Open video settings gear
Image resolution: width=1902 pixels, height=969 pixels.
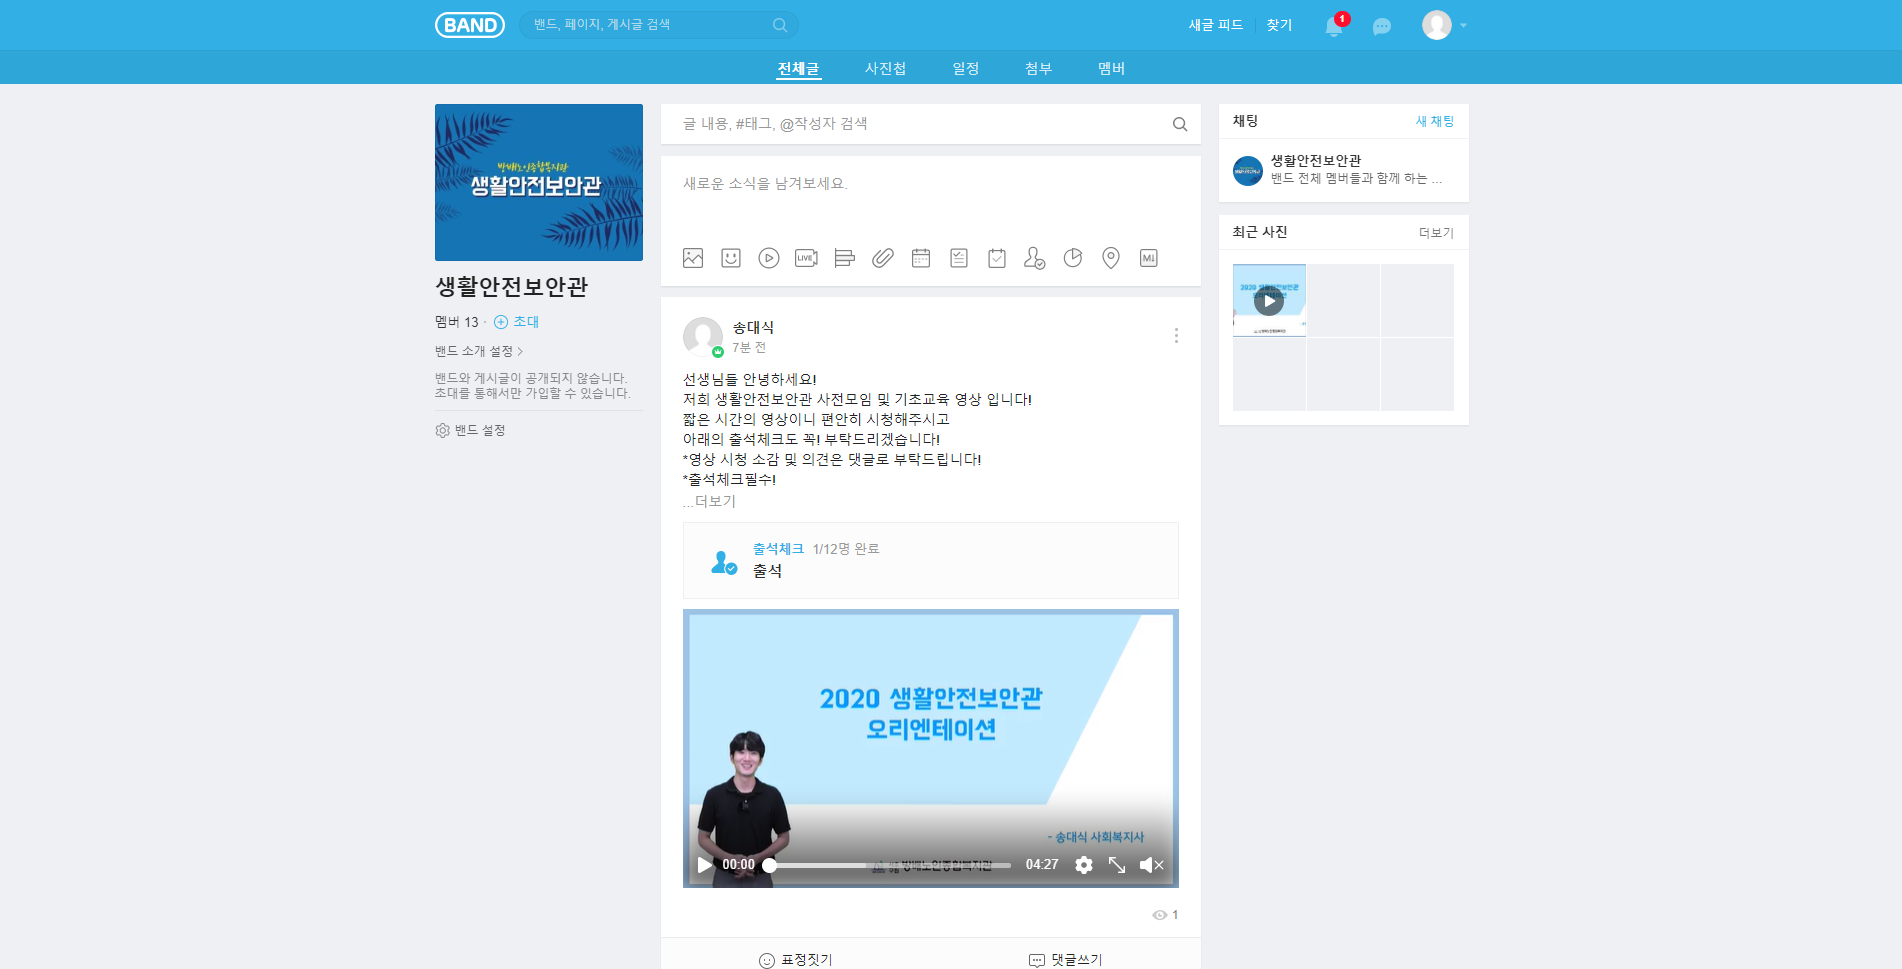coord(1084,865)
